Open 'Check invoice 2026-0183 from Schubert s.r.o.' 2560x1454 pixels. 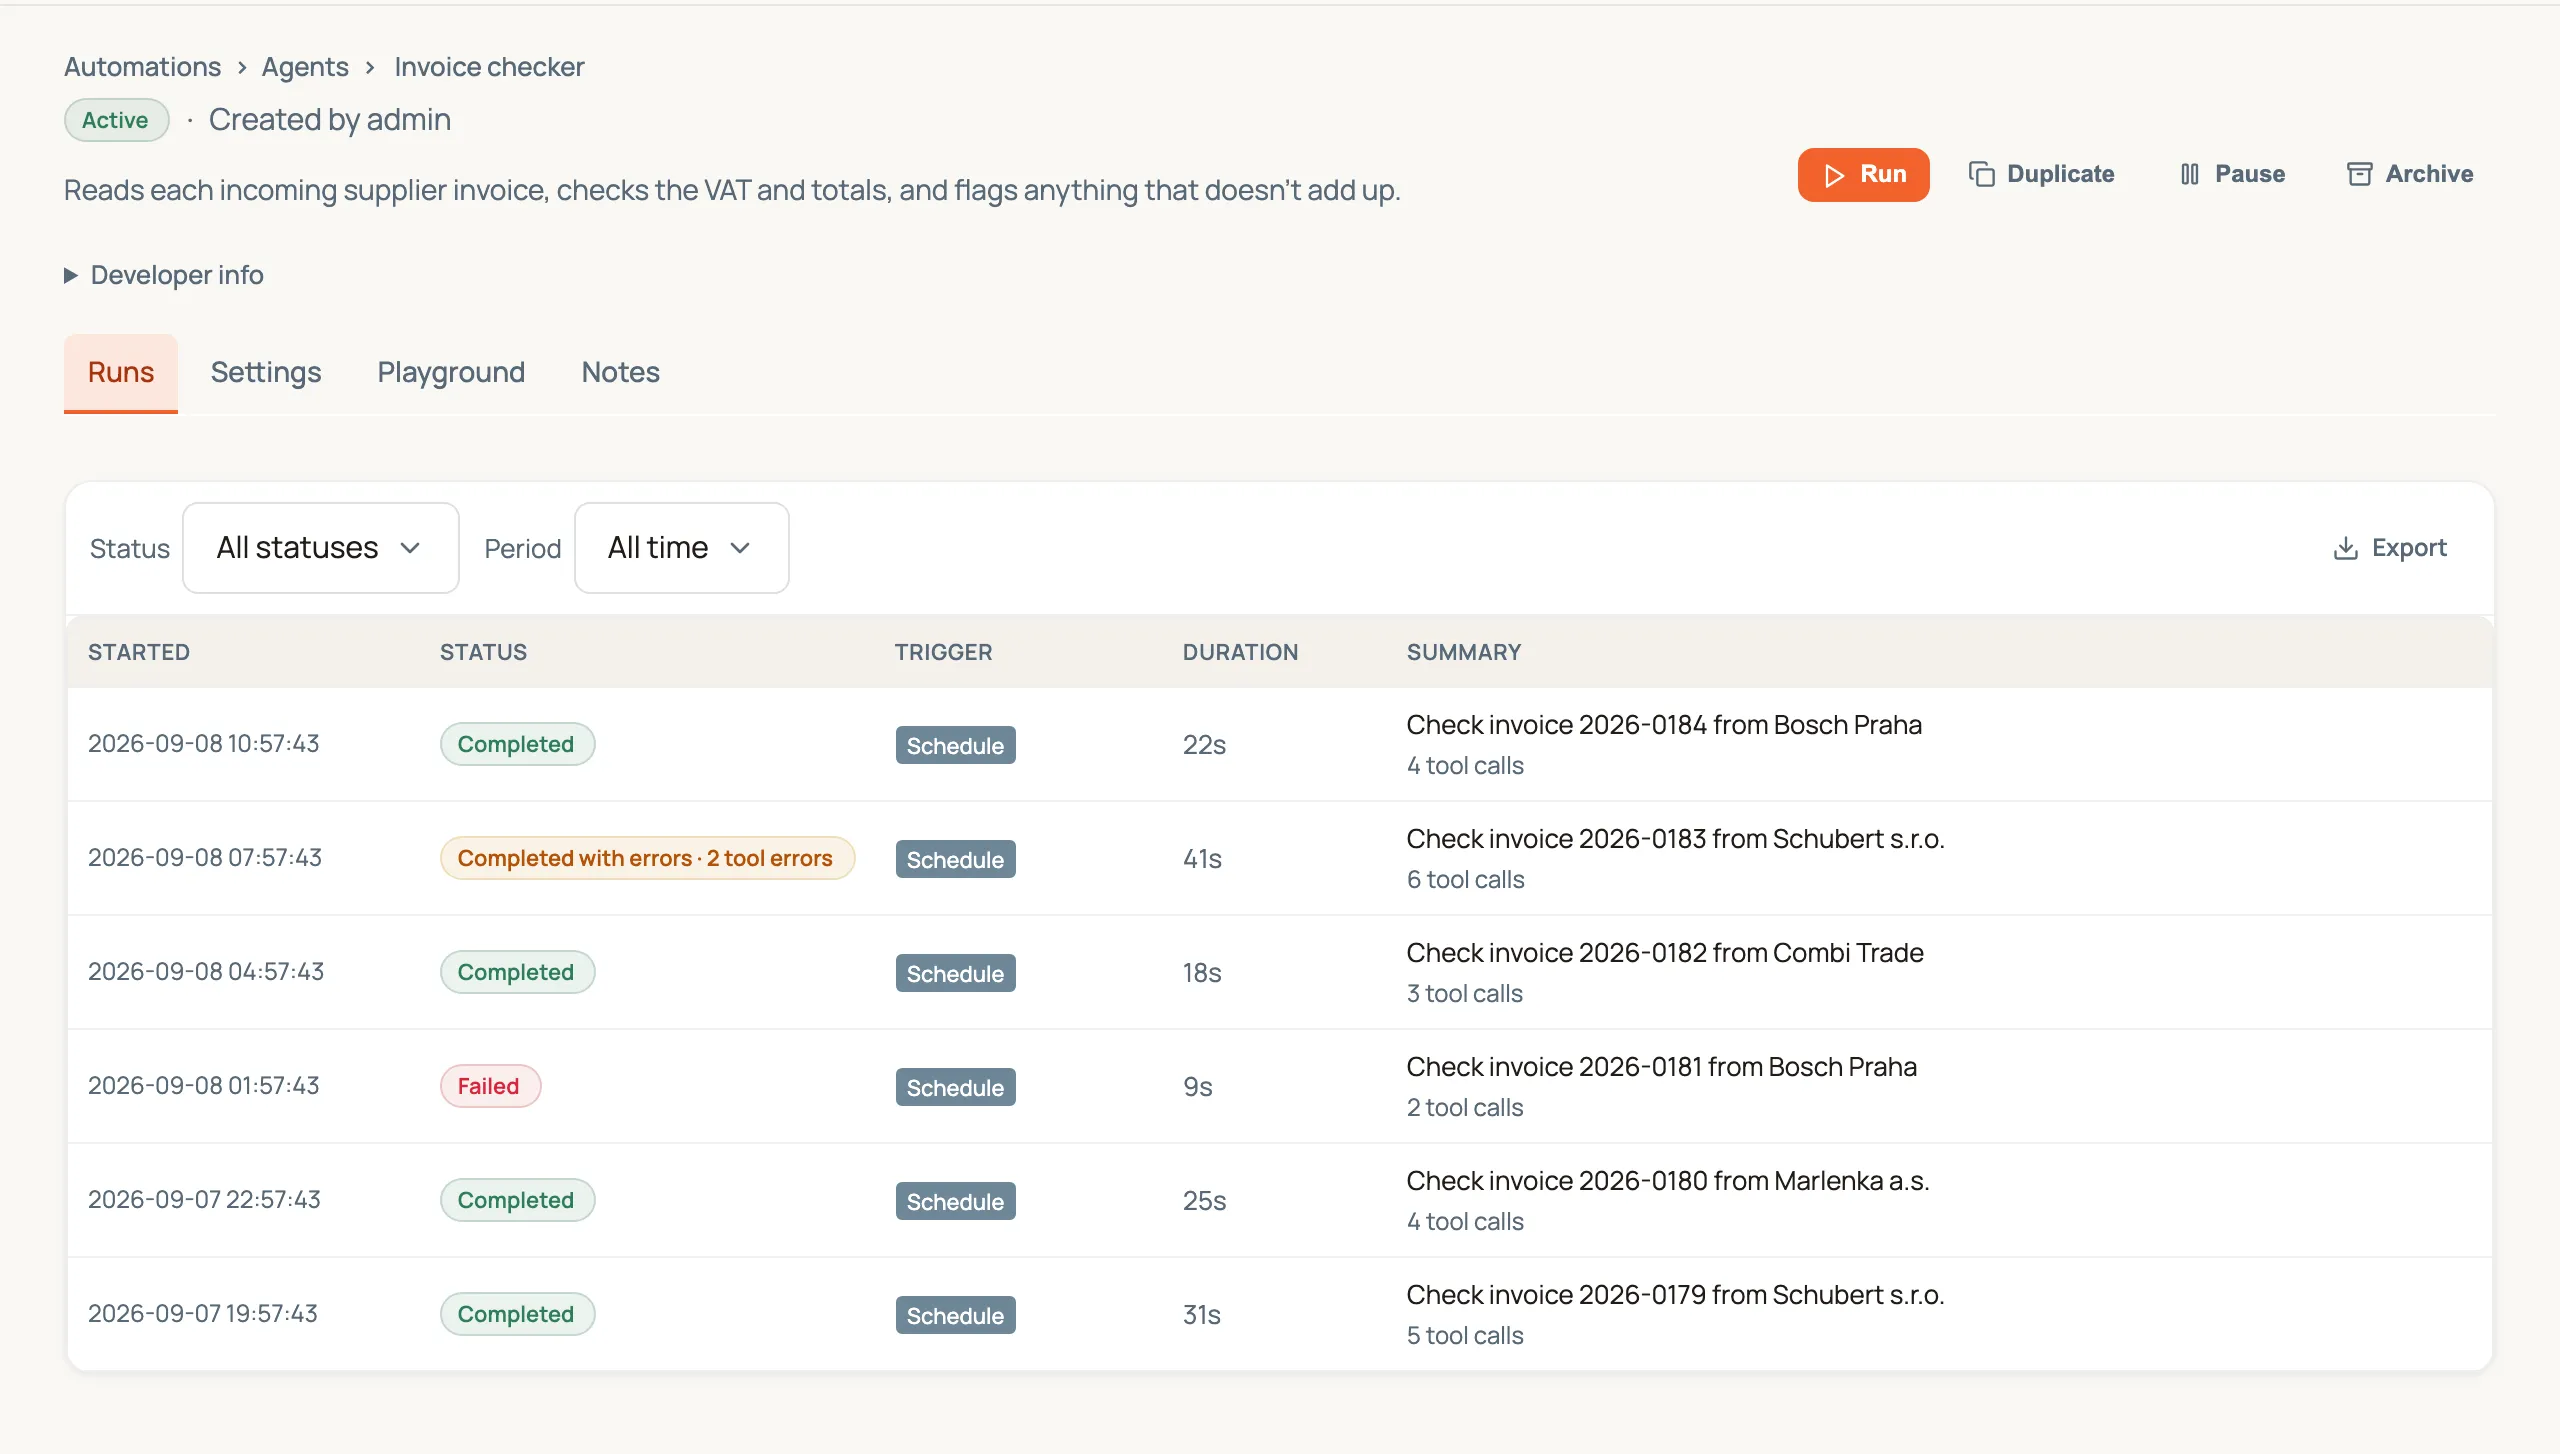click(1675, 839)
